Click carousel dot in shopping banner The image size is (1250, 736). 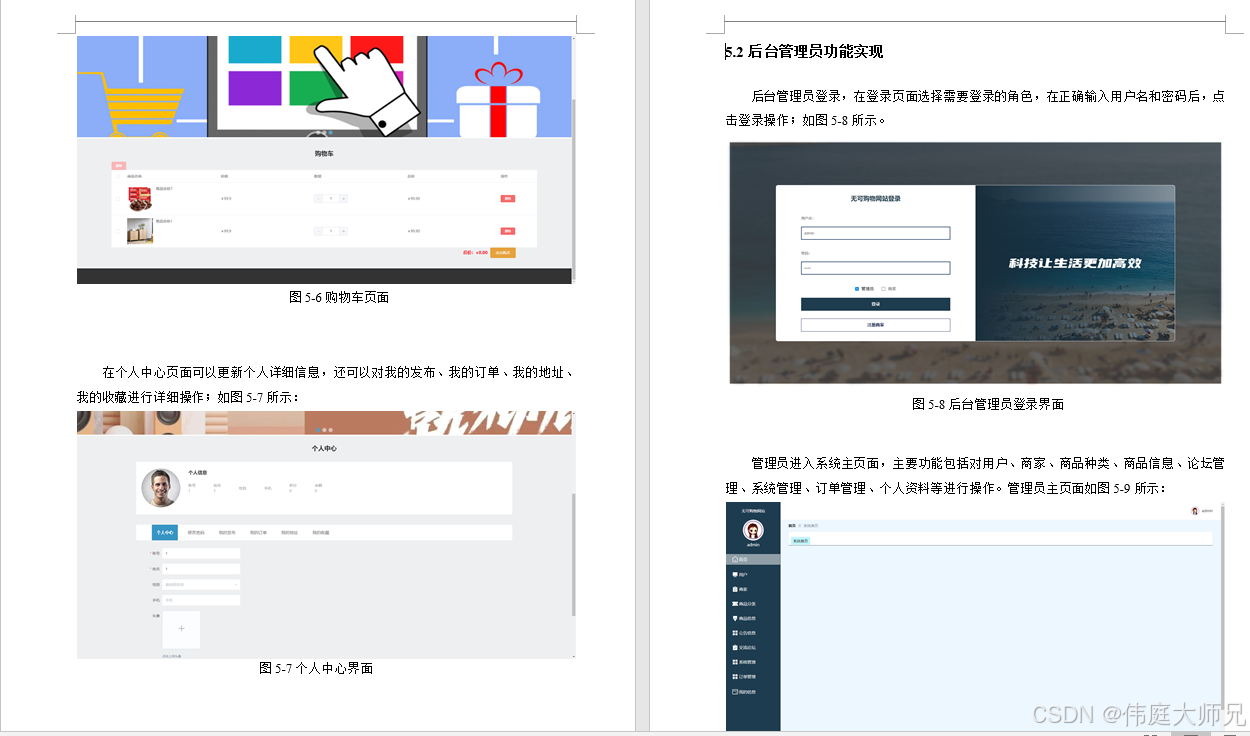pyautogui.click(x=331, y=132)
